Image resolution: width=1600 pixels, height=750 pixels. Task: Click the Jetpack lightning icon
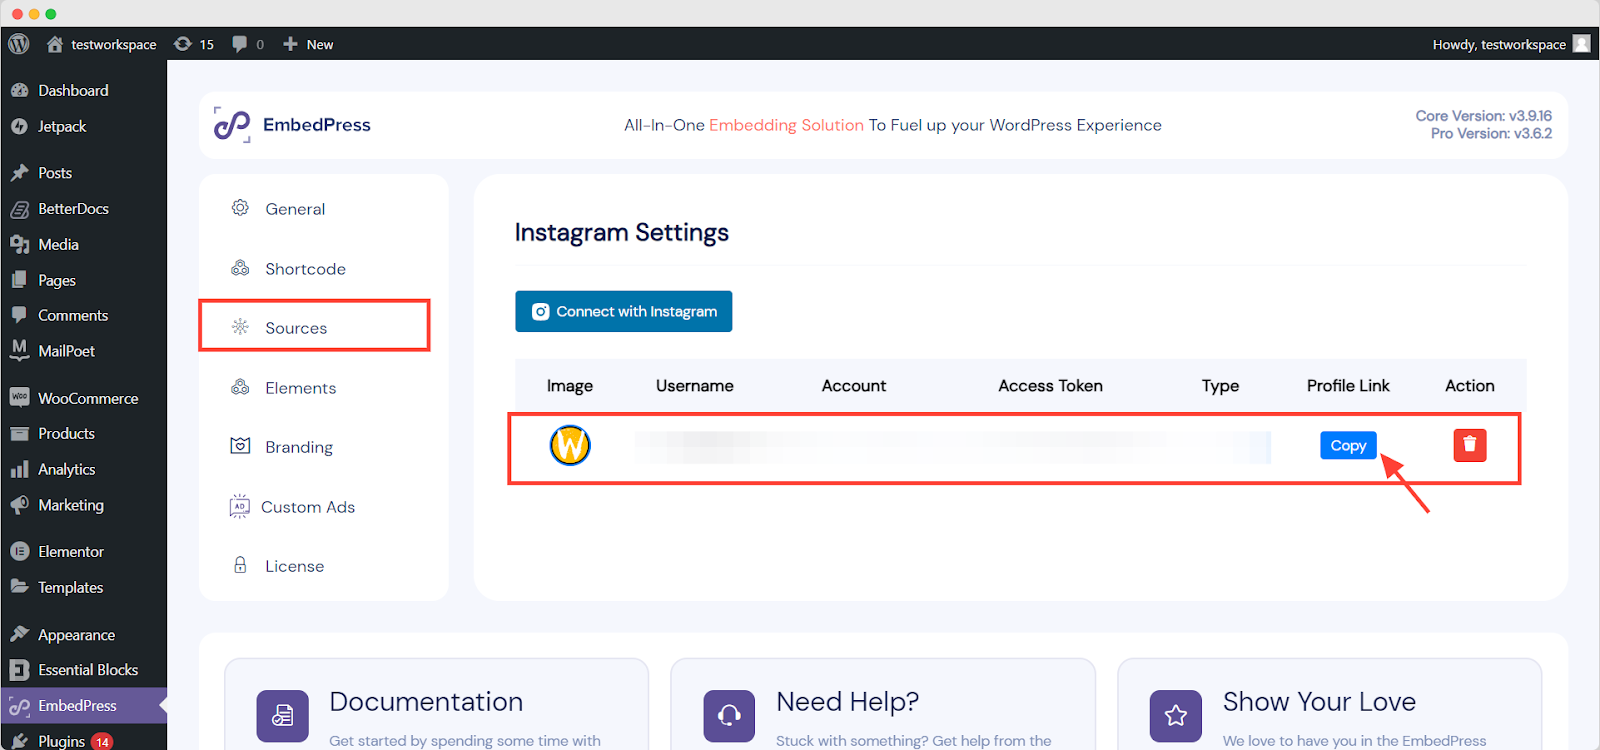[19, 126]
